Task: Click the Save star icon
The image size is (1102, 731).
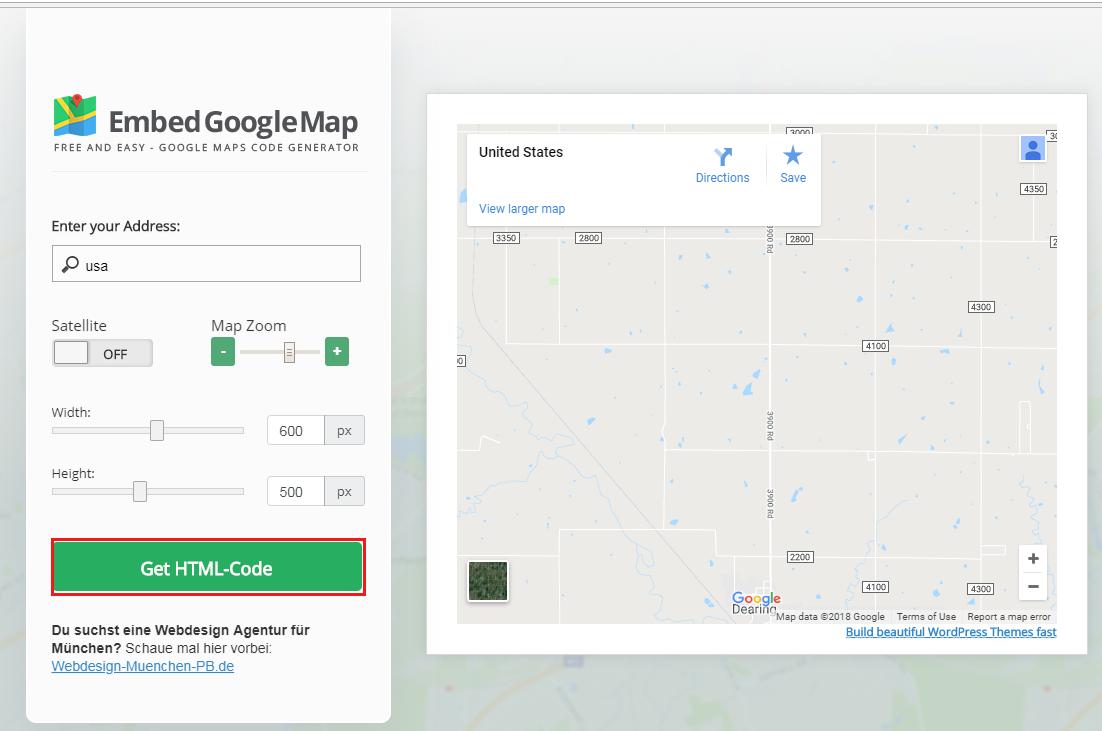Action: tap(793, 155)
